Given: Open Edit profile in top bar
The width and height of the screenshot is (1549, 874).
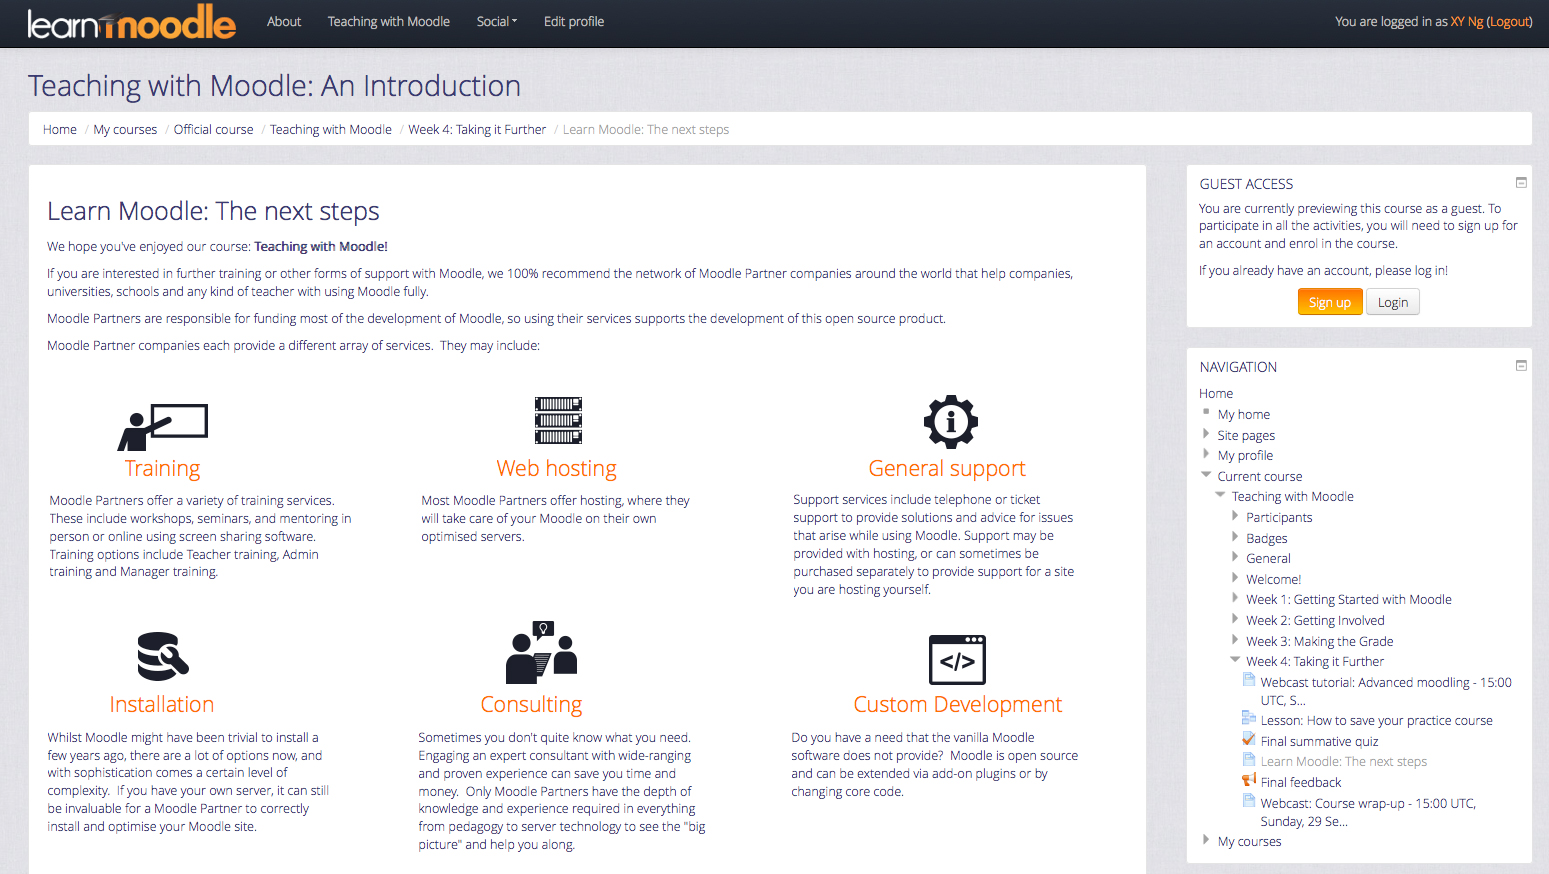Looking at the screenshot, I should pos(574,21).
